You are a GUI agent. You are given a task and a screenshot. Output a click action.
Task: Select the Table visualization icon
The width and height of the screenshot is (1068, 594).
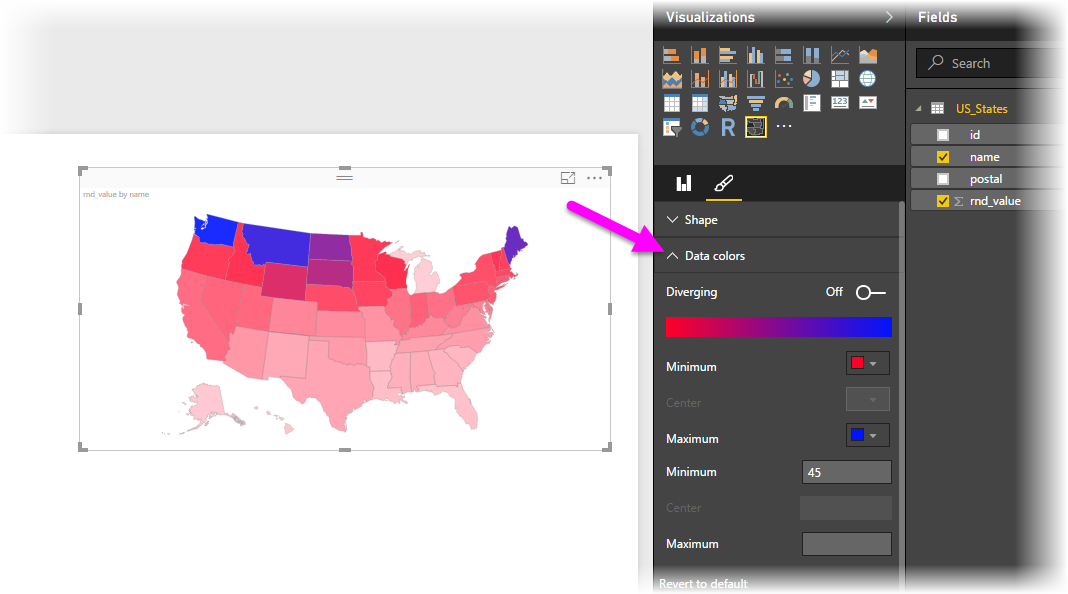coord(673,104)
